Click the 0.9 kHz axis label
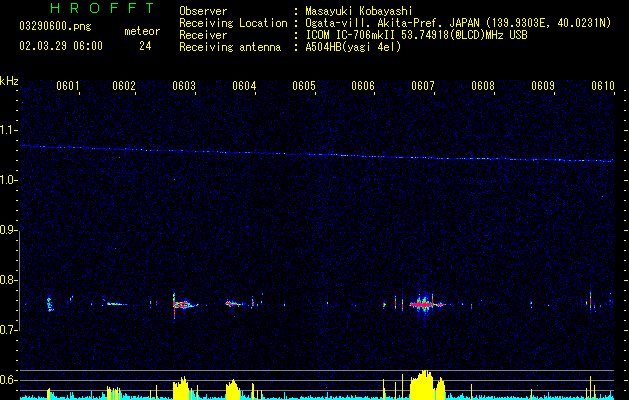This screenshot has height=400, width=629. click(x=8, y=230)
